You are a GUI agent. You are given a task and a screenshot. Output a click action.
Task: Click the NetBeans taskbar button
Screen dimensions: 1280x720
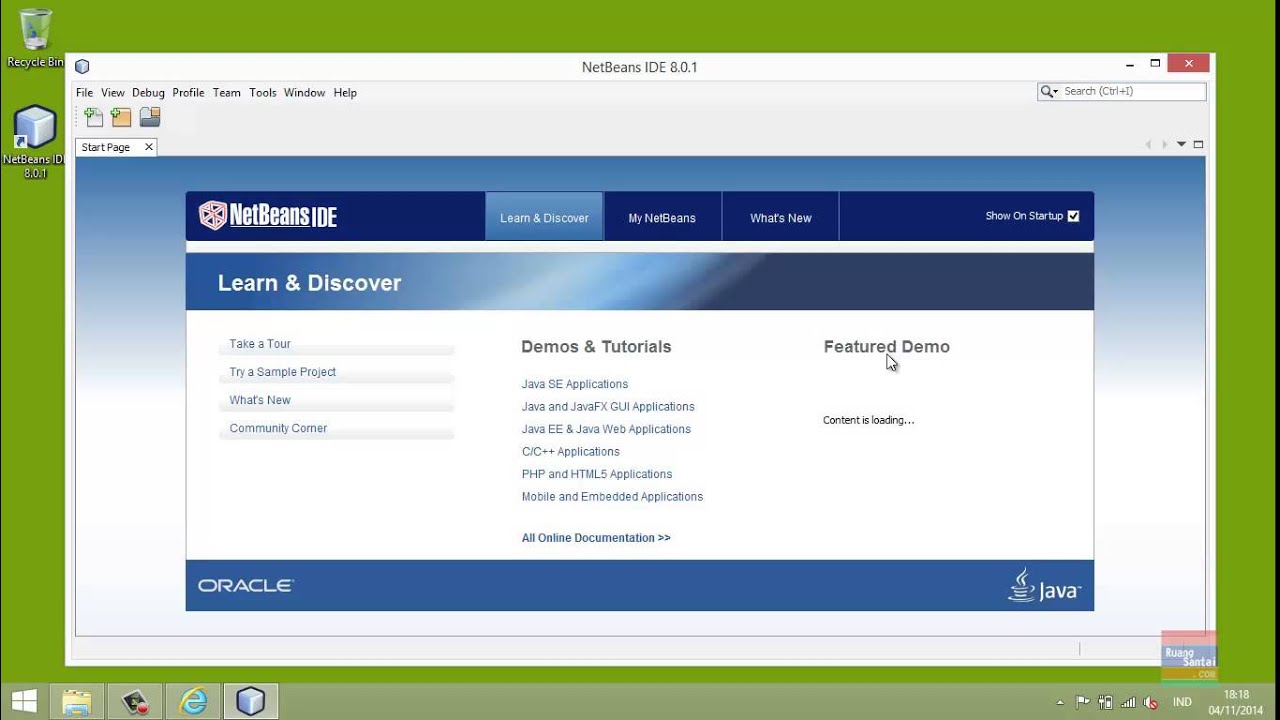point(250,702)
